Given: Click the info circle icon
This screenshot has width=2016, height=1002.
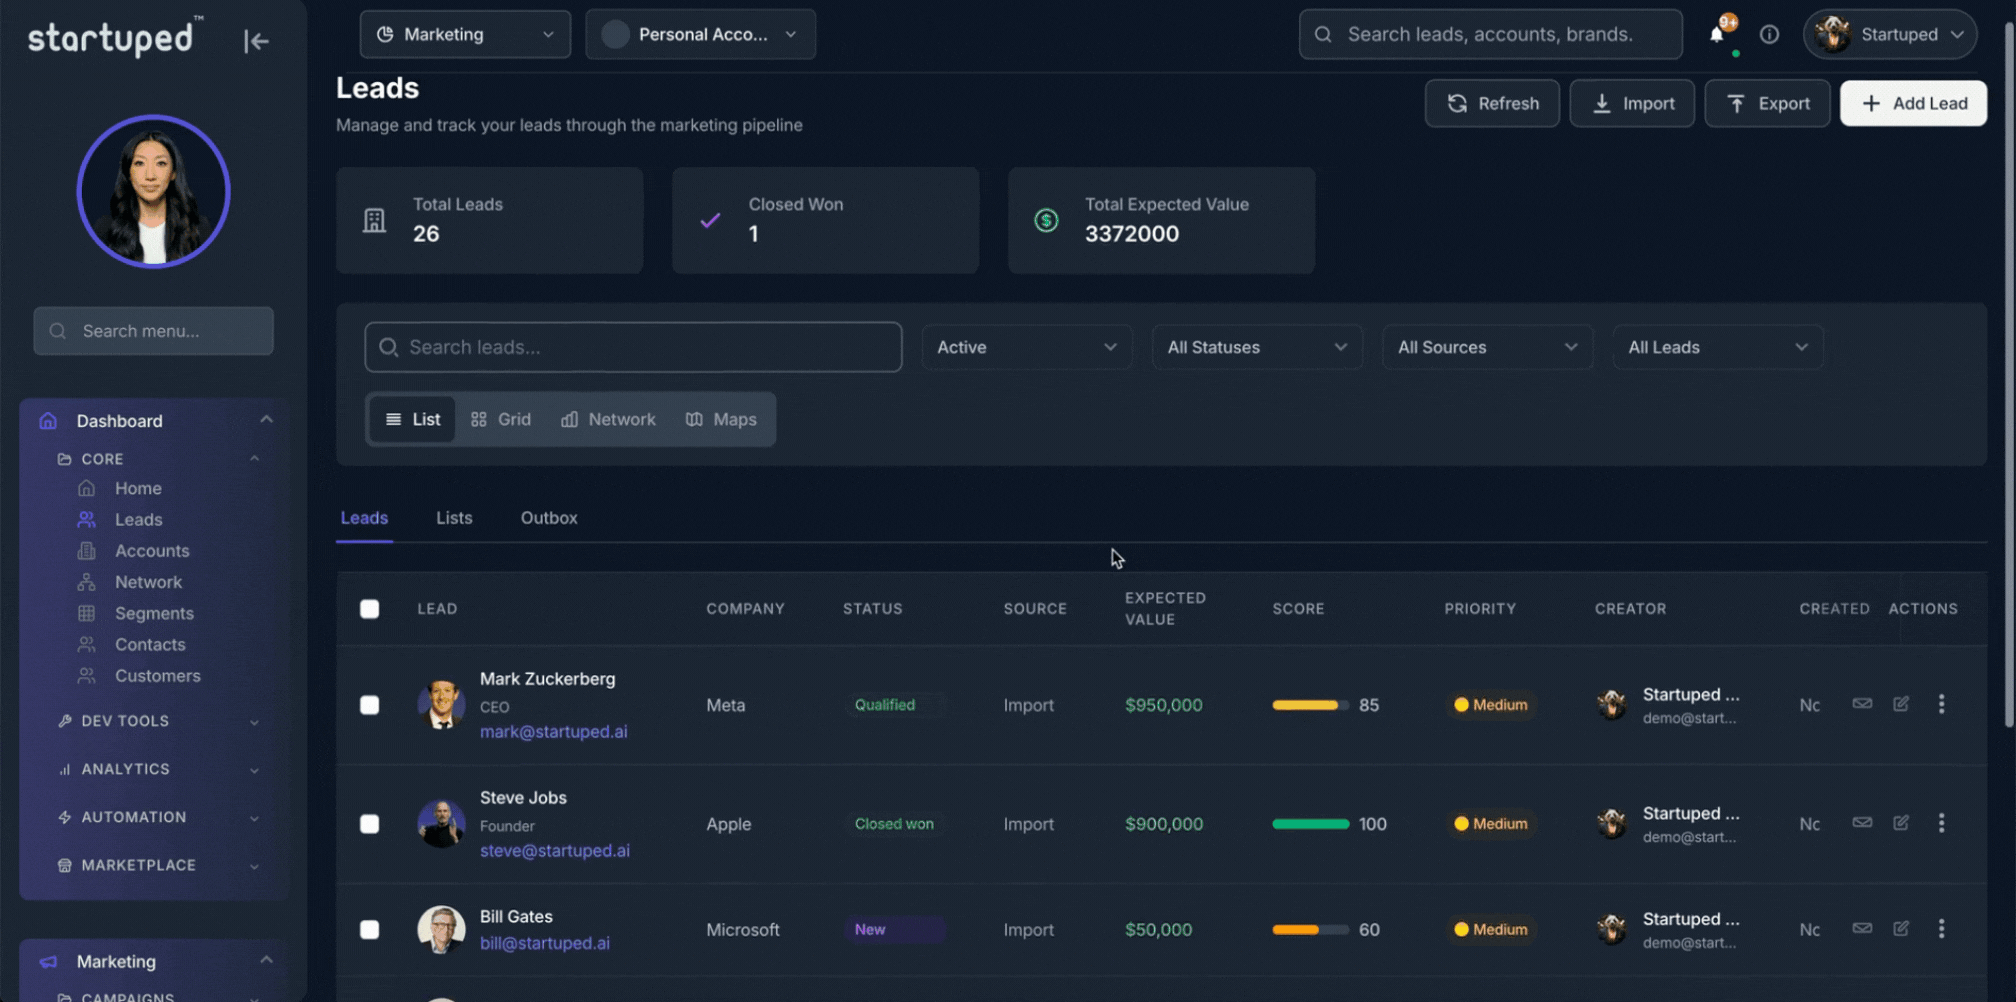Looking at the screenshot, I should (1769, 34).
